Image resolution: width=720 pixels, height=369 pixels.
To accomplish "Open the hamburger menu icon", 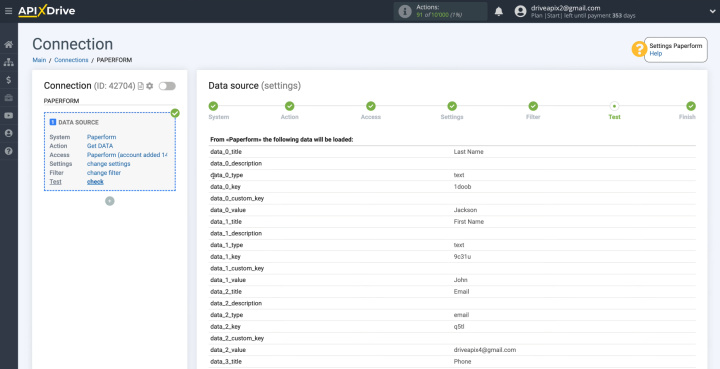I will click(8, 11).
